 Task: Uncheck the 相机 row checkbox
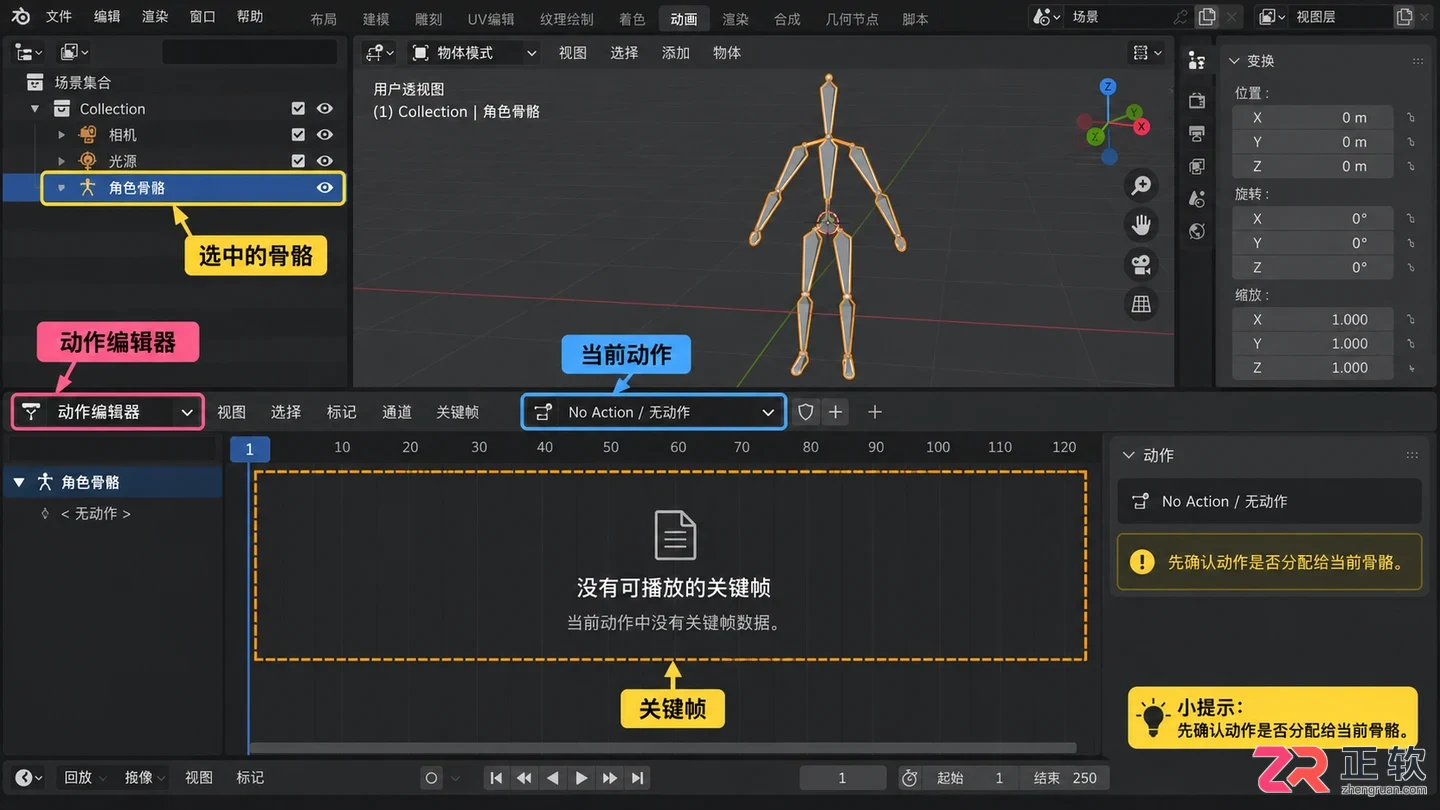(x=298, y=135)
